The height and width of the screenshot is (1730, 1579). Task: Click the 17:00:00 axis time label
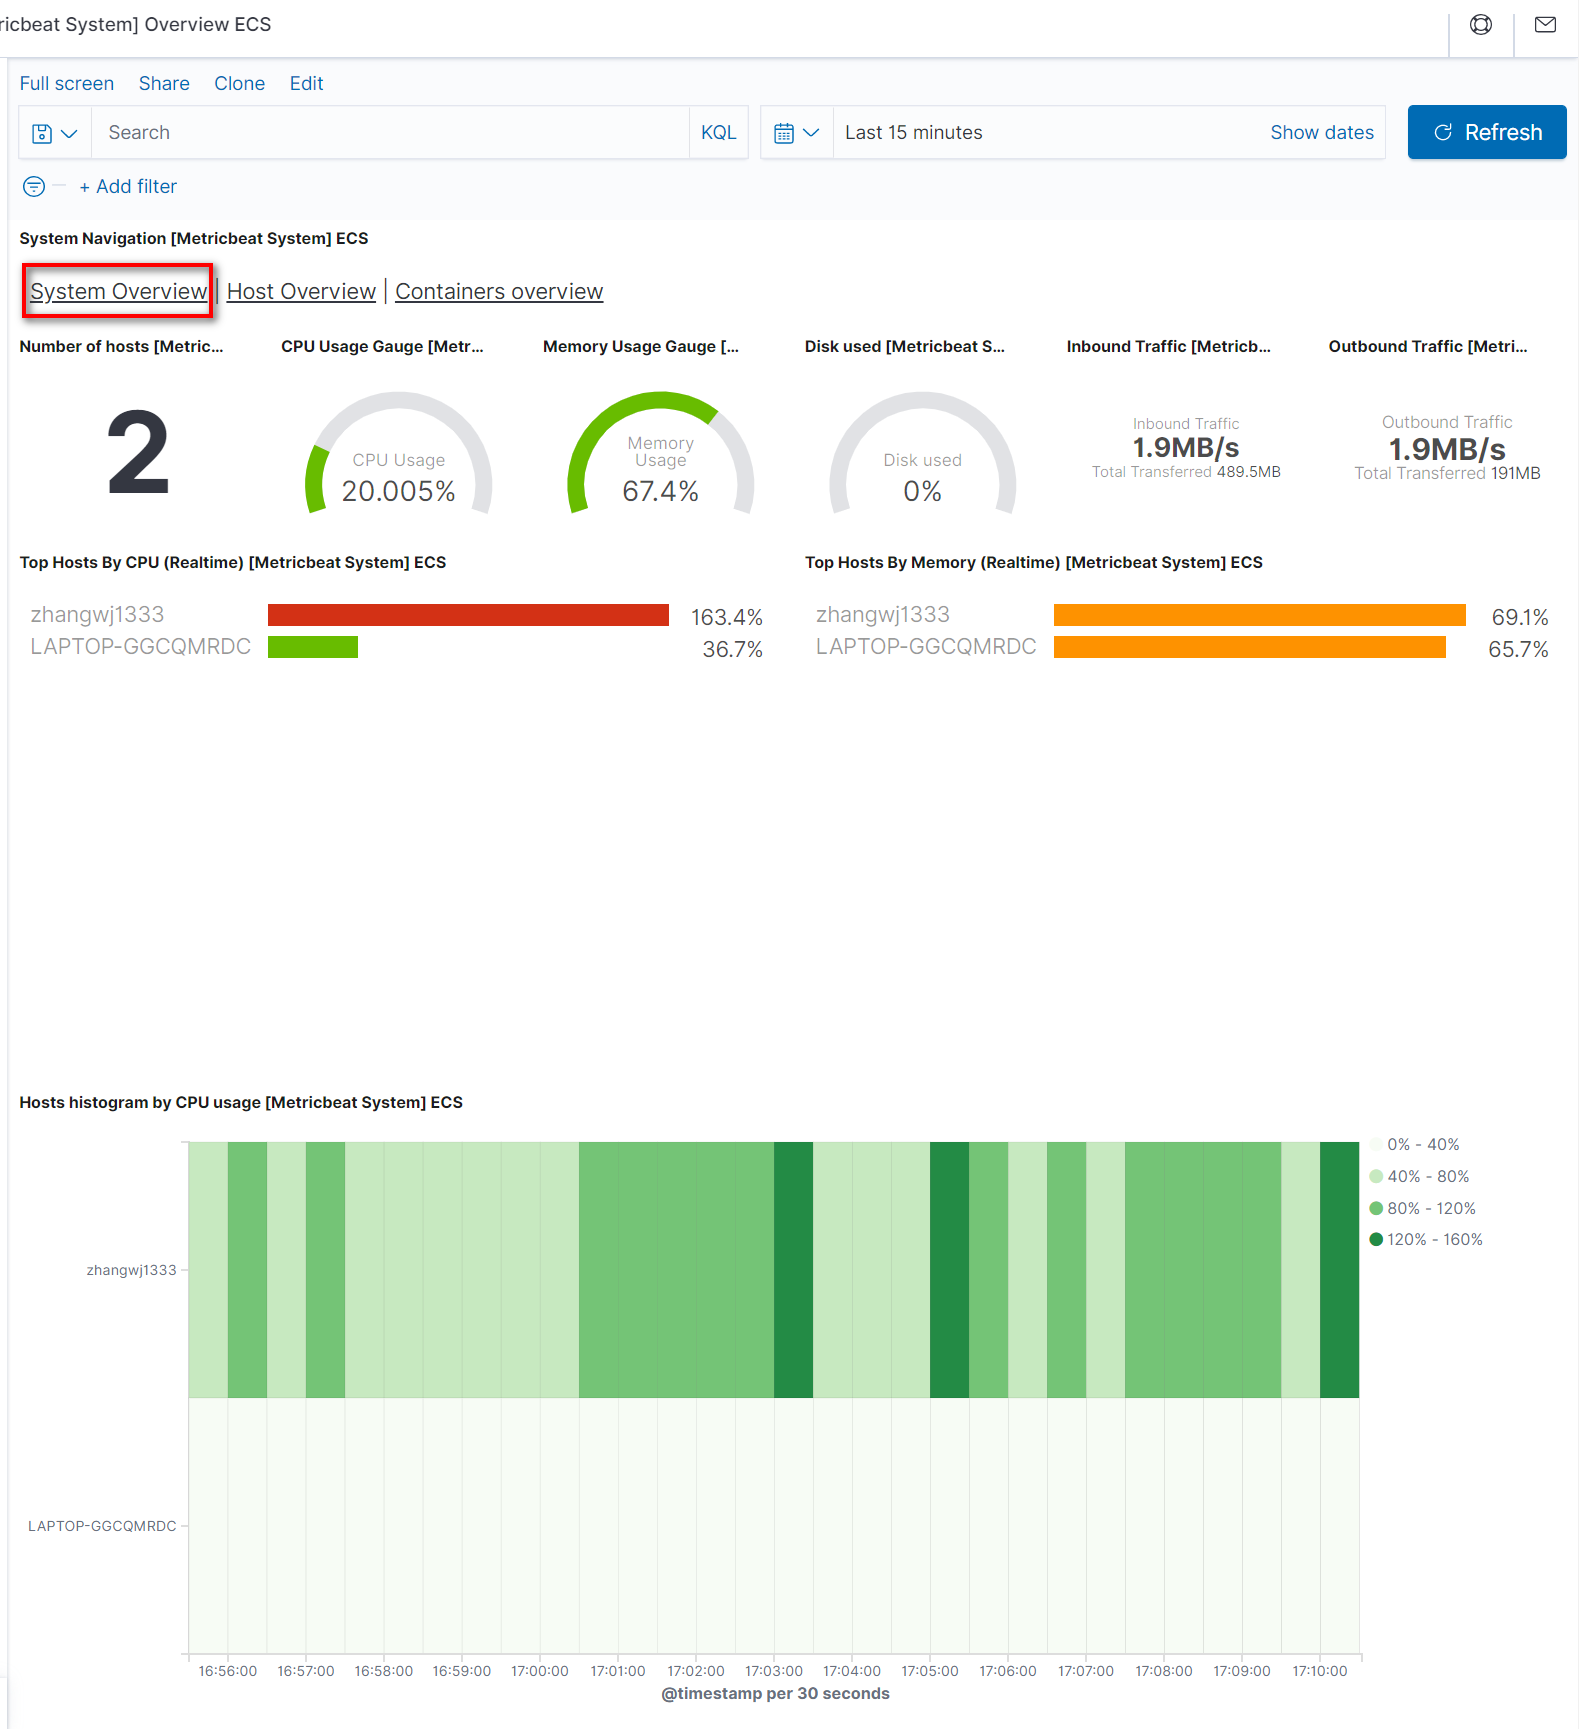point(540,1672)
